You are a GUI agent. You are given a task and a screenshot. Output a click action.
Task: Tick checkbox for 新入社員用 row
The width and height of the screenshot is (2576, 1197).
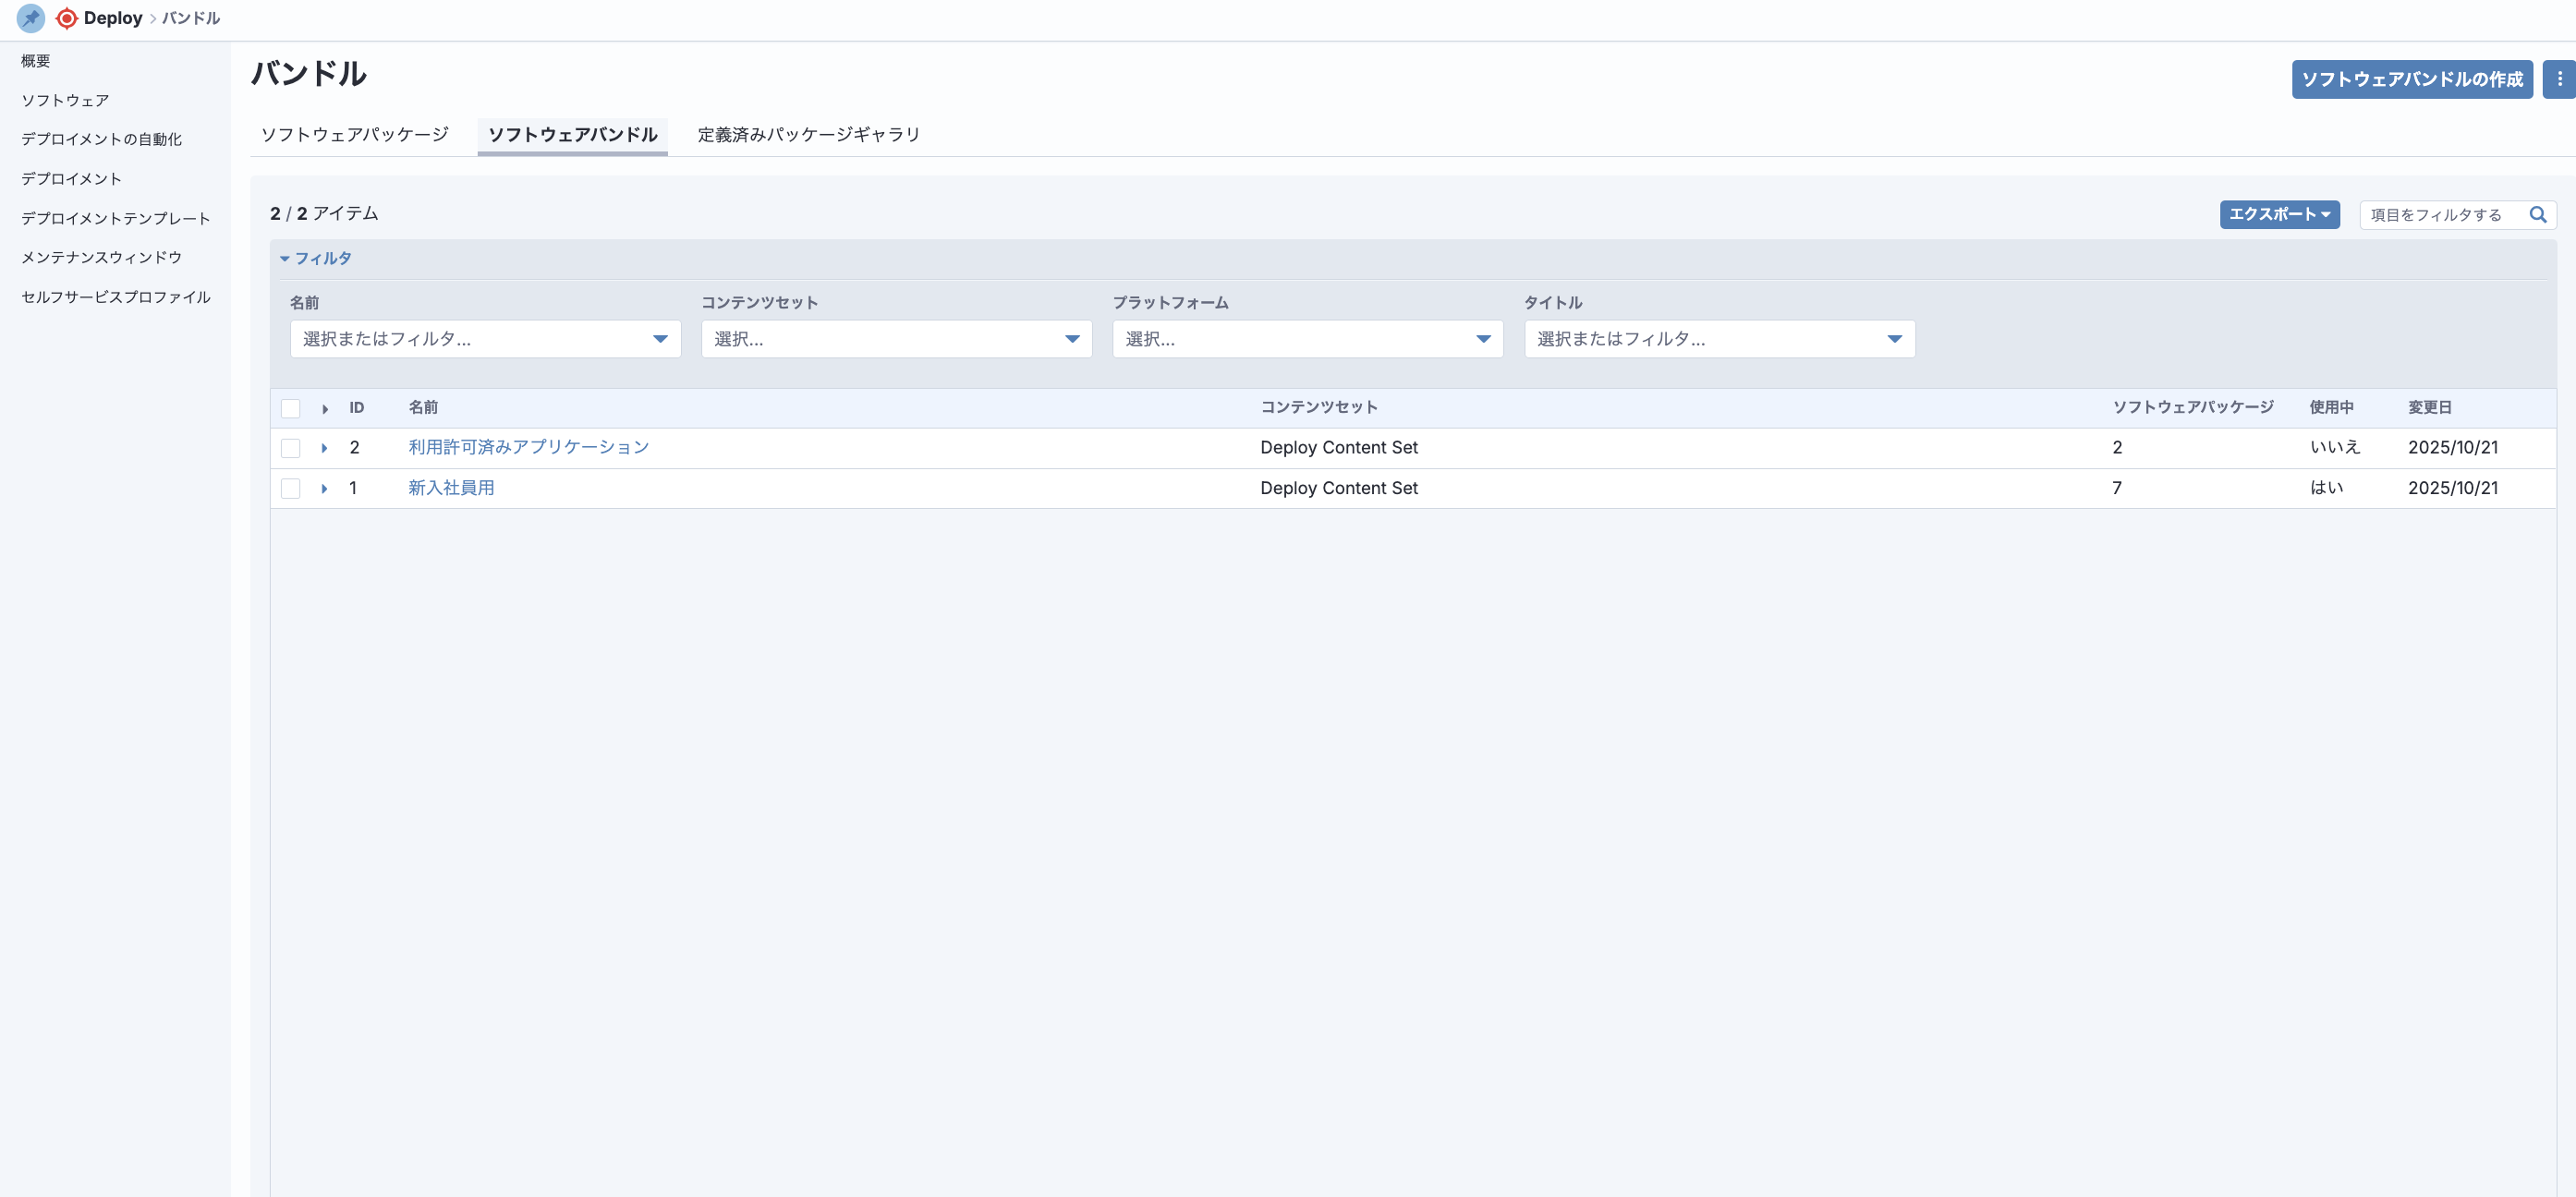click(x=291, y=488)
